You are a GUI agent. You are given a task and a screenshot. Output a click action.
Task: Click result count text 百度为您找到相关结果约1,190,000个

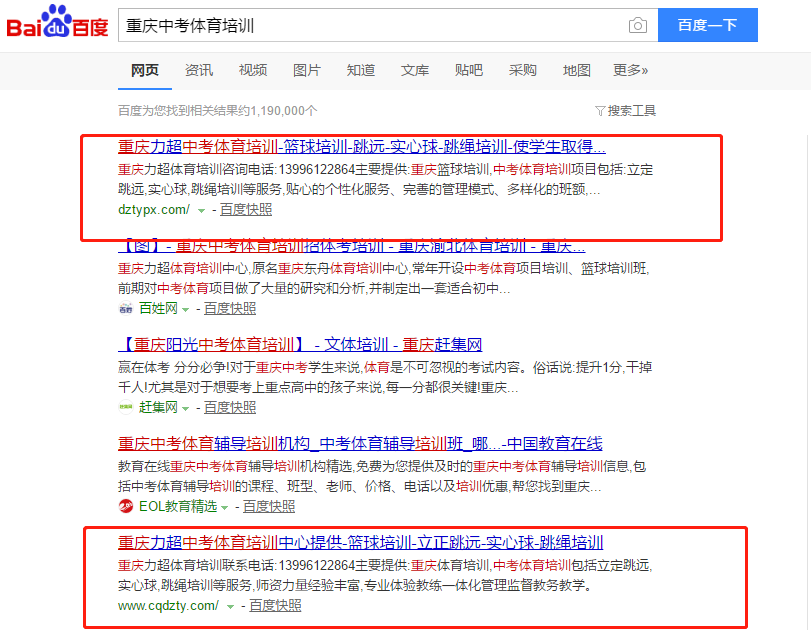coord(218,111)
